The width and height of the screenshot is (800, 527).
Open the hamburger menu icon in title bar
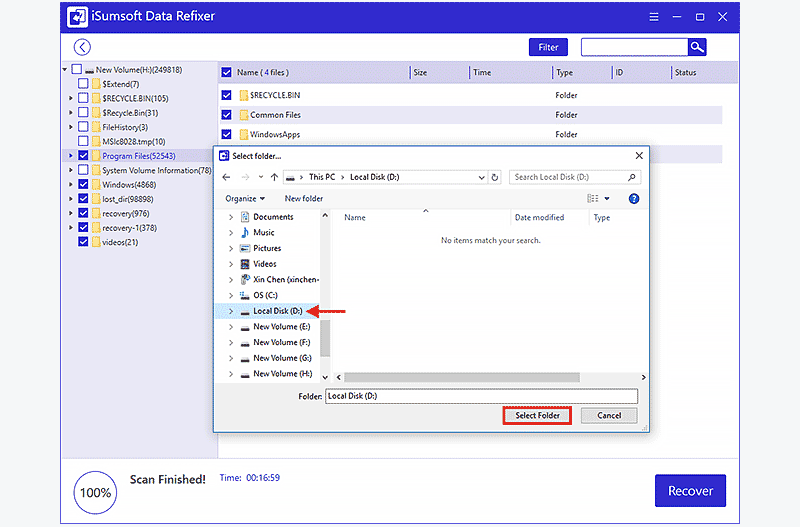click(654, 17)
